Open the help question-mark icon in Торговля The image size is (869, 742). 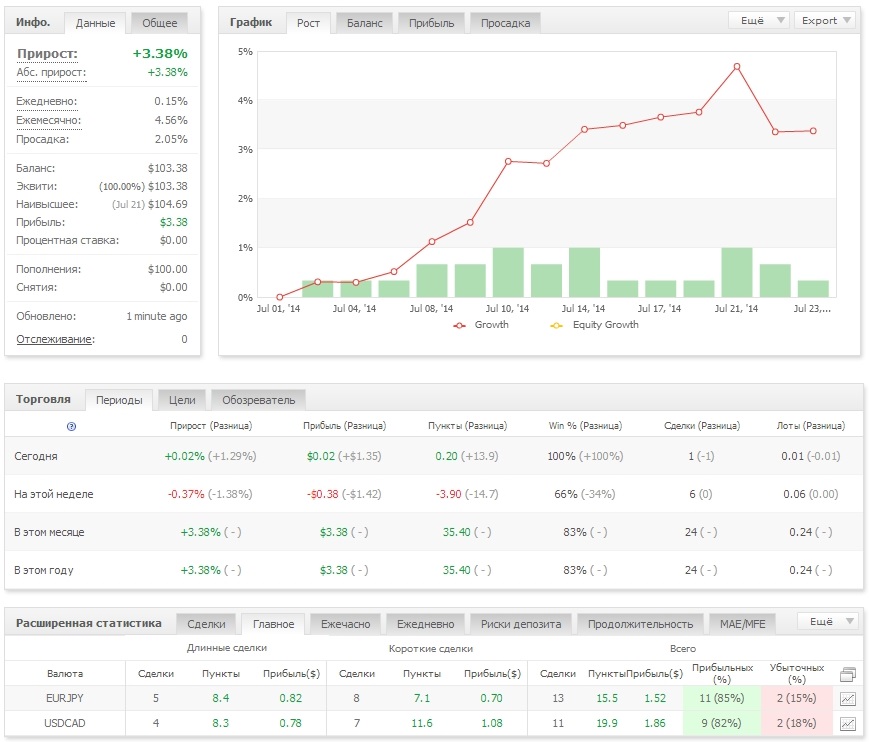point(71,426)
